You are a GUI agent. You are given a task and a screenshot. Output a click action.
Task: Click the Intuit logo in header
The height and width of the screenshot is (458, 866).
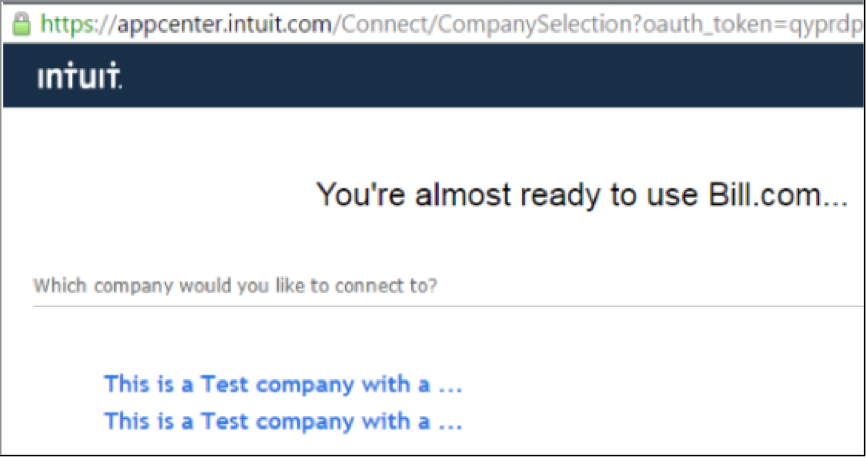pos(80,76)
